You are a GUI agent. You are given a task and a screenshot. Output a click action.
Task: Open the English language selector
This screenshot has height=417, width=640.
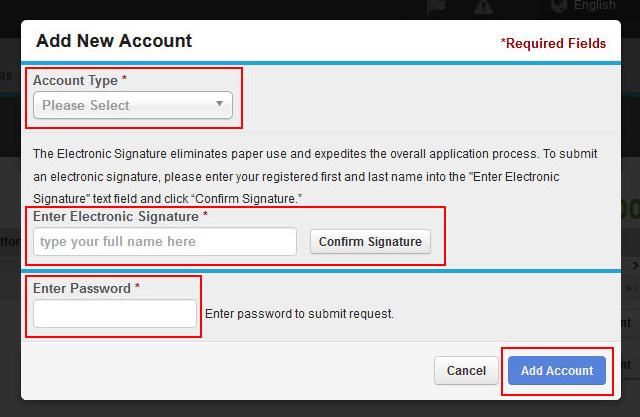click(594, 5)
